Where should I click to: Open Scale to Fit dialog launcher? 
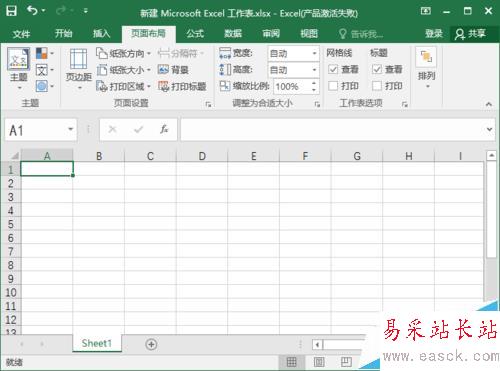317,104
